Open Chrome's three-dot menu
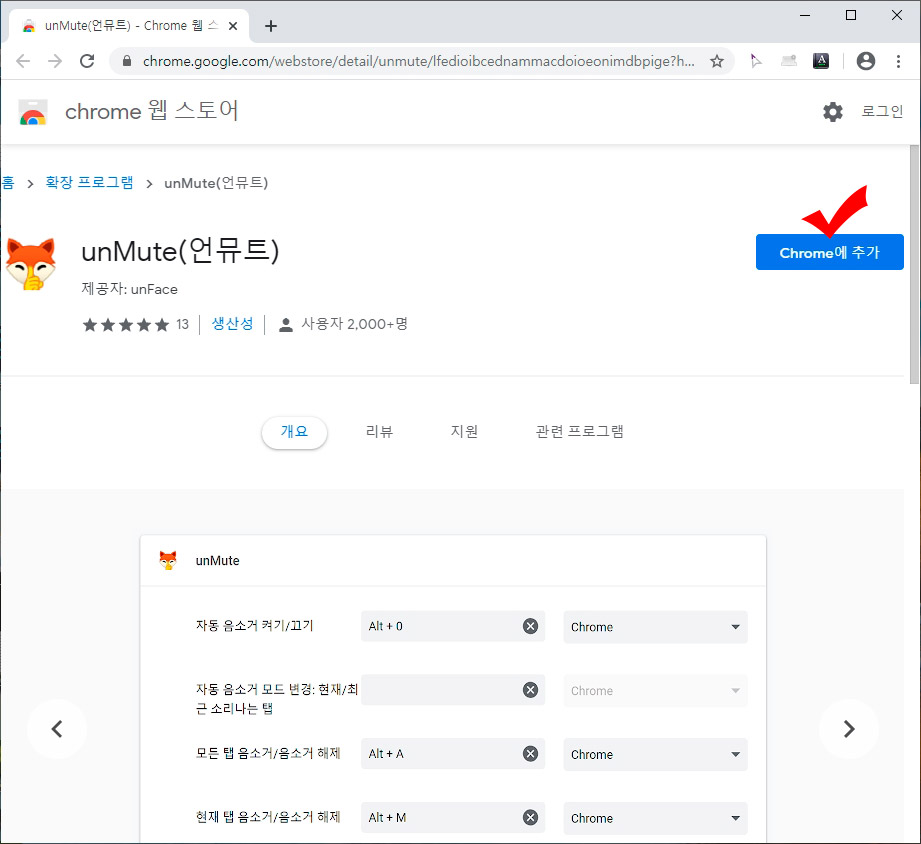The width and height of the screenshot is (921, 844). tap(898, 61)
